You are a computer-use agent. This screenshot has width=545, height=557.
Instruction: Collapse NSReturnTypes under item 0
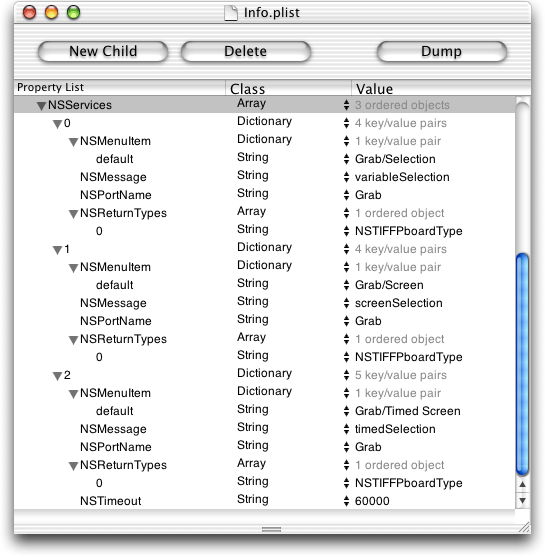pyautogui.click(x=73, y=214)
